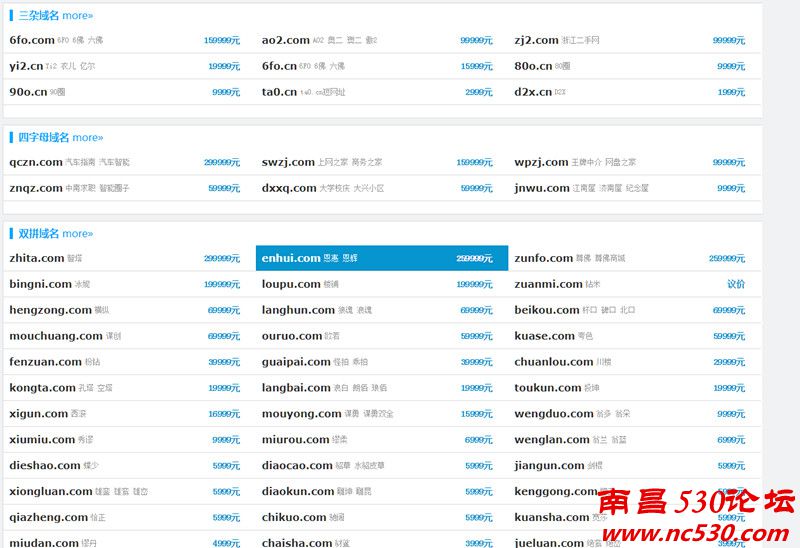Click the 6fo.com domain listing
The height and width of the screenshot is (548, 800).
point(32,40)
